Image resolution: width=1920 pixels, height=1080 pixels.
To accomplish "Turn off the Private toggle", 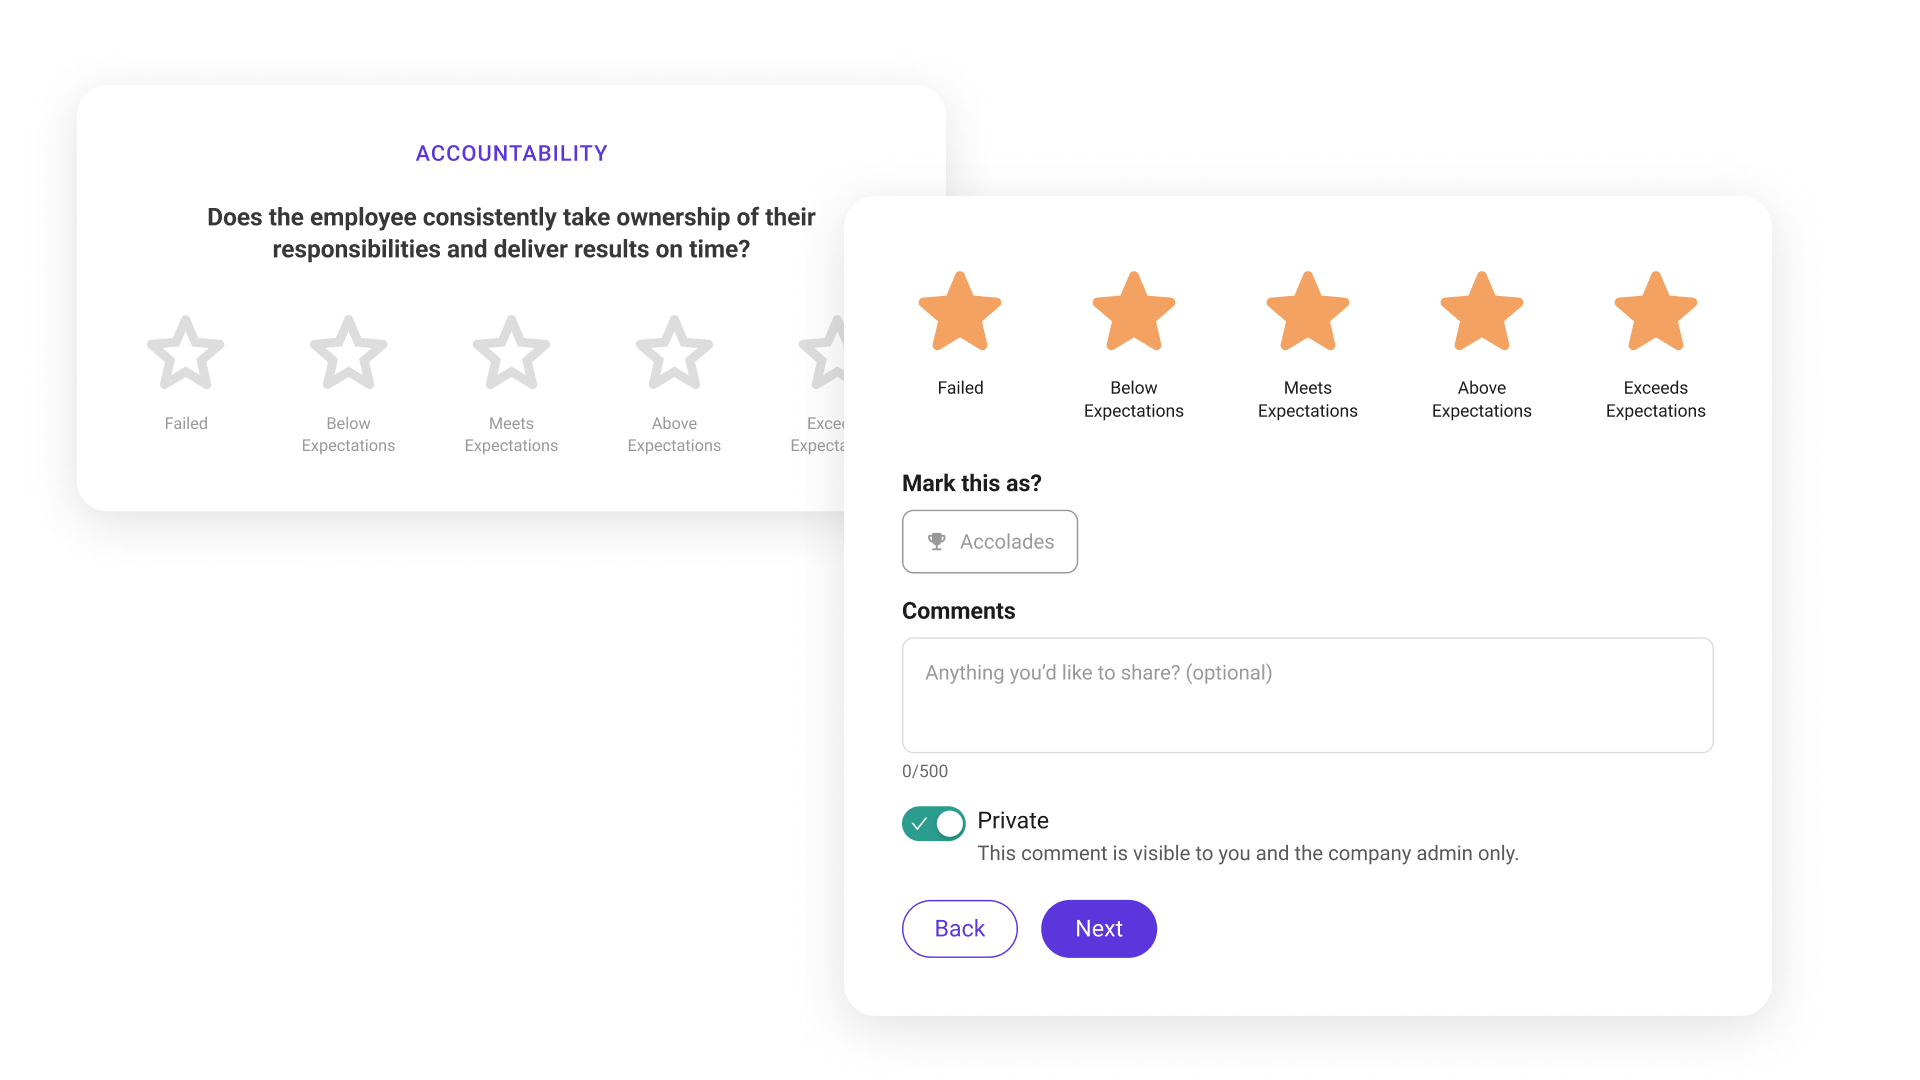I will 933,824.
